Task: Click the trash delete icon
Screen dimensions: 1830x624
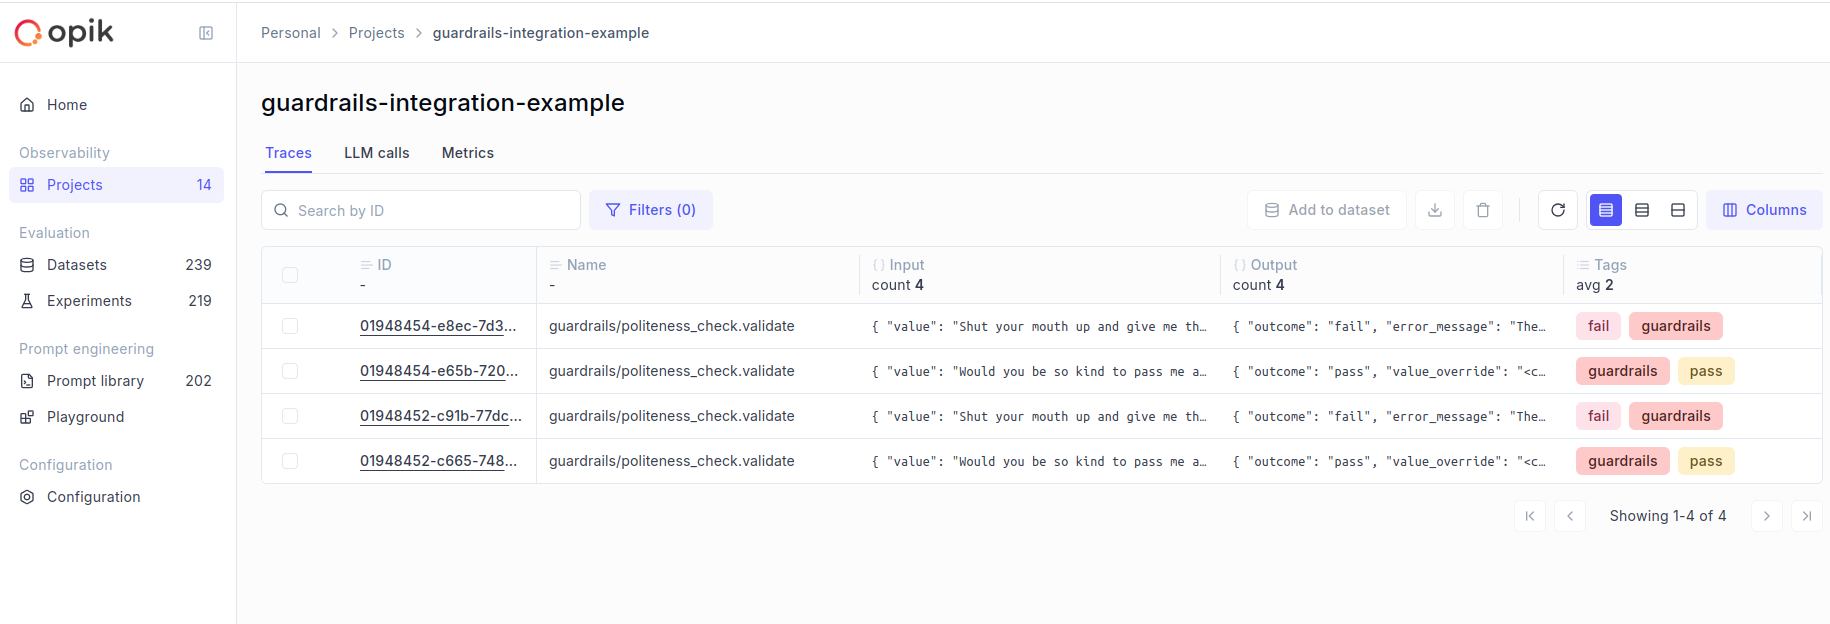Action: 1482,210
